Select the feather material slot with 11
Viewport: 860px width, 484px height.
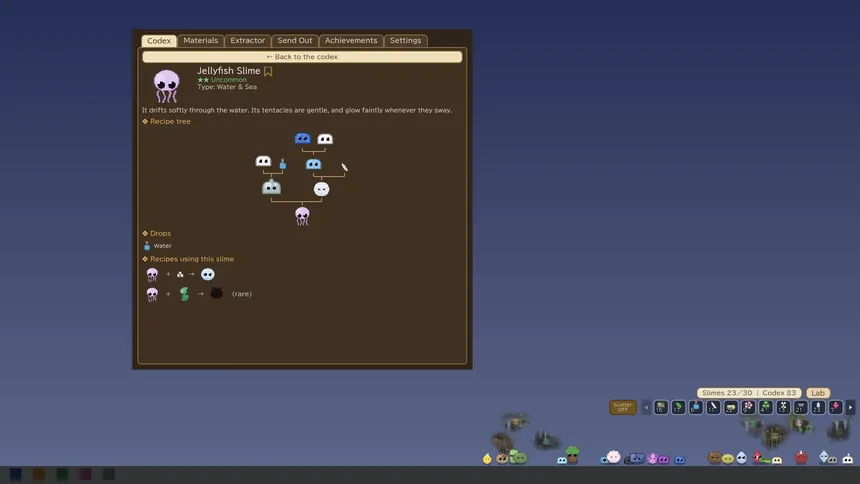[x=713, y=407]
